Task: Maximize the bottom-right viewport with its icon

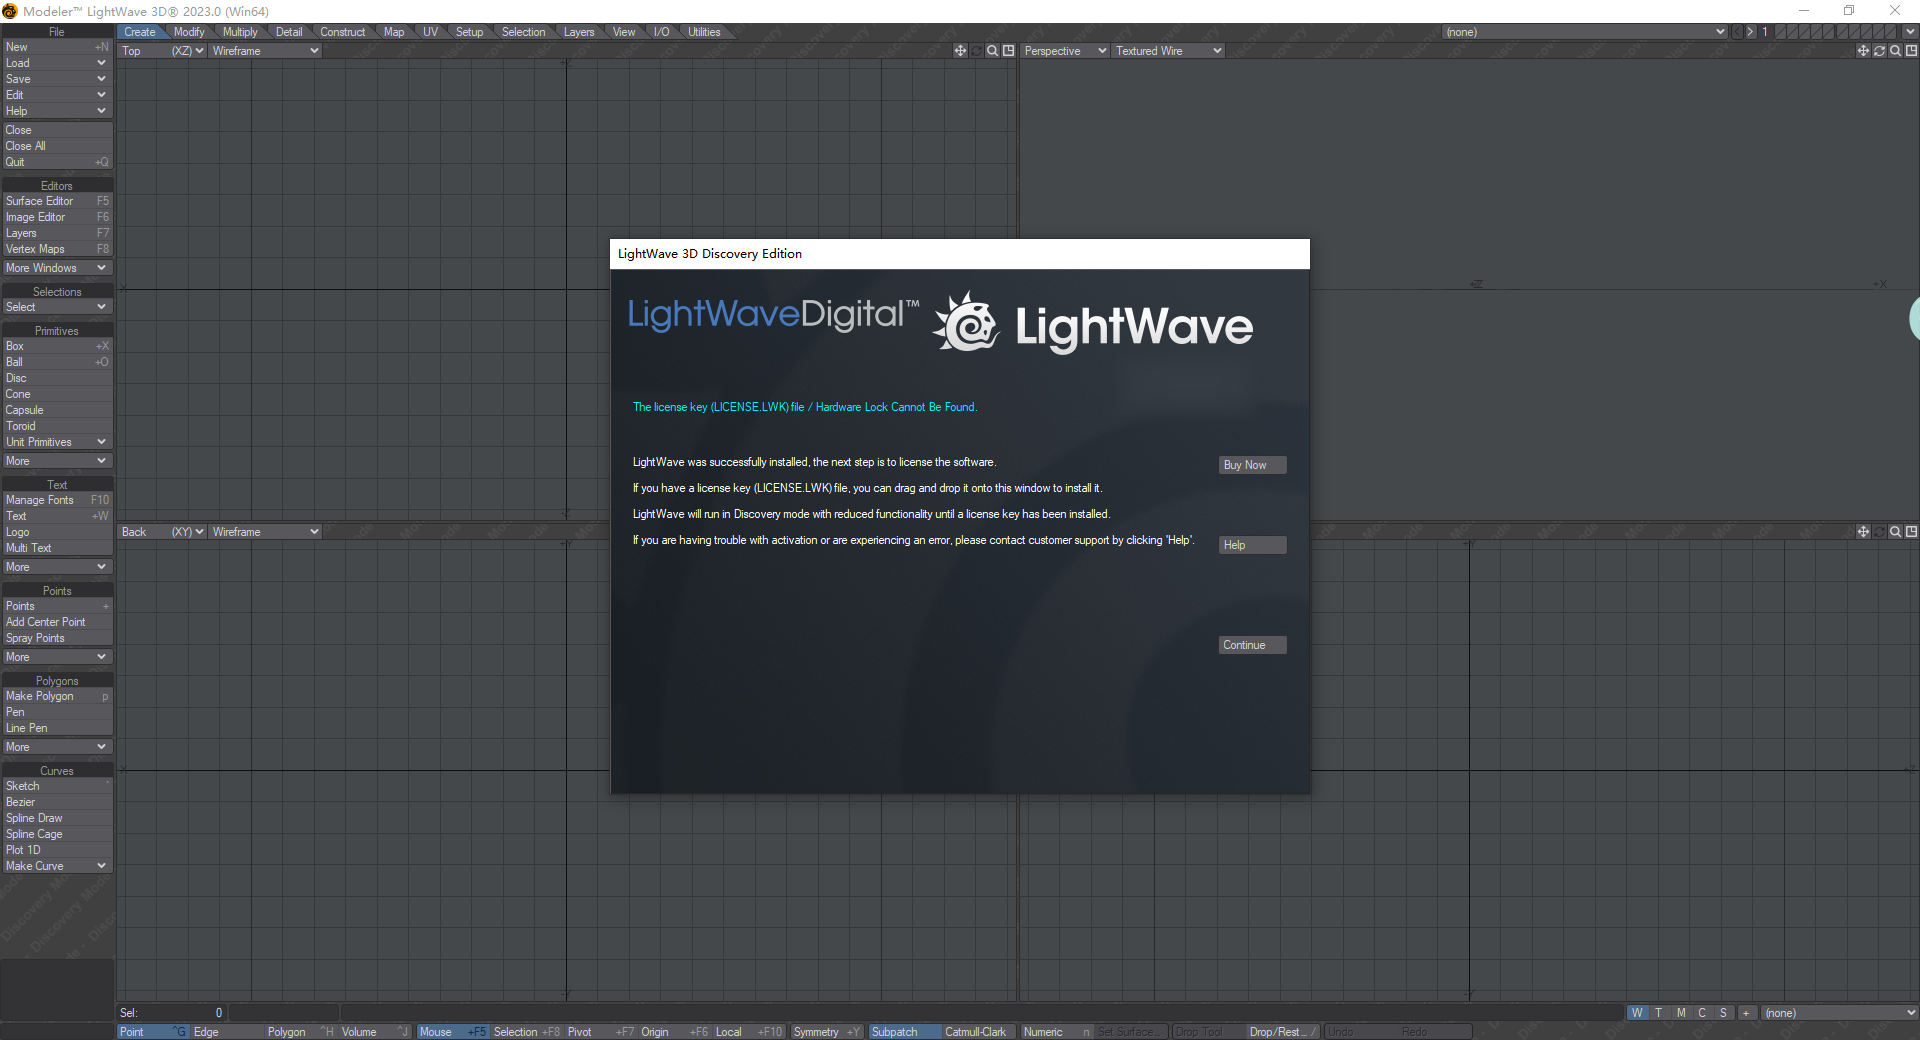Action: click(1911, 532)
